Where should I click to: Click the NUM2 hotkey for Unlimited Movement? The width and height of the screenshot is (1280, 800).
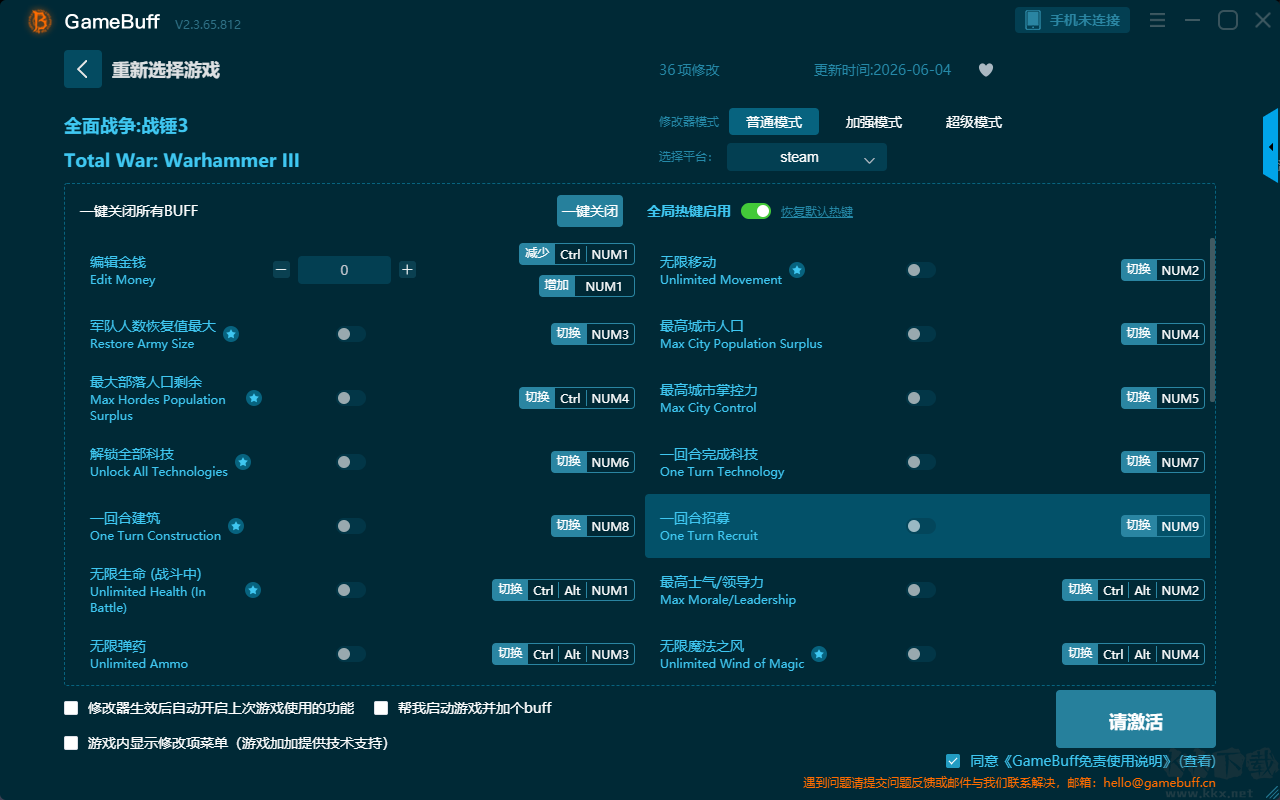(1163, 270)
